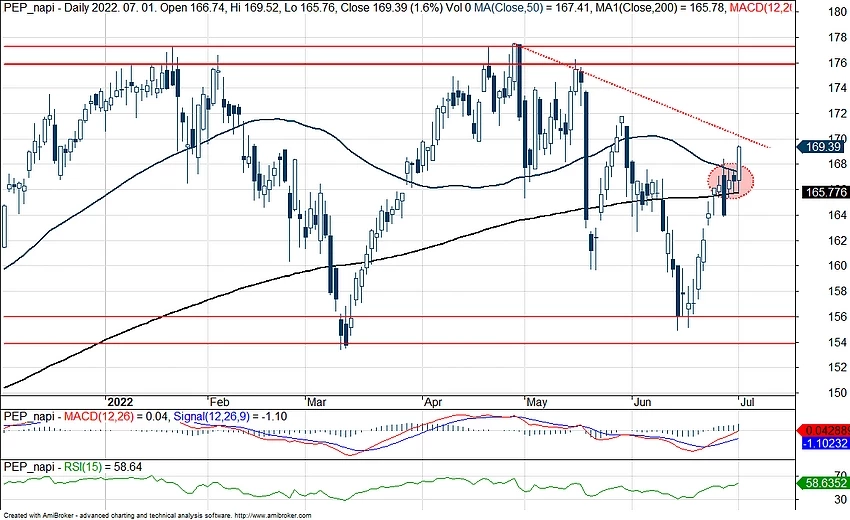
Task: Click the 150 price axis label
Action: point(838,392)
